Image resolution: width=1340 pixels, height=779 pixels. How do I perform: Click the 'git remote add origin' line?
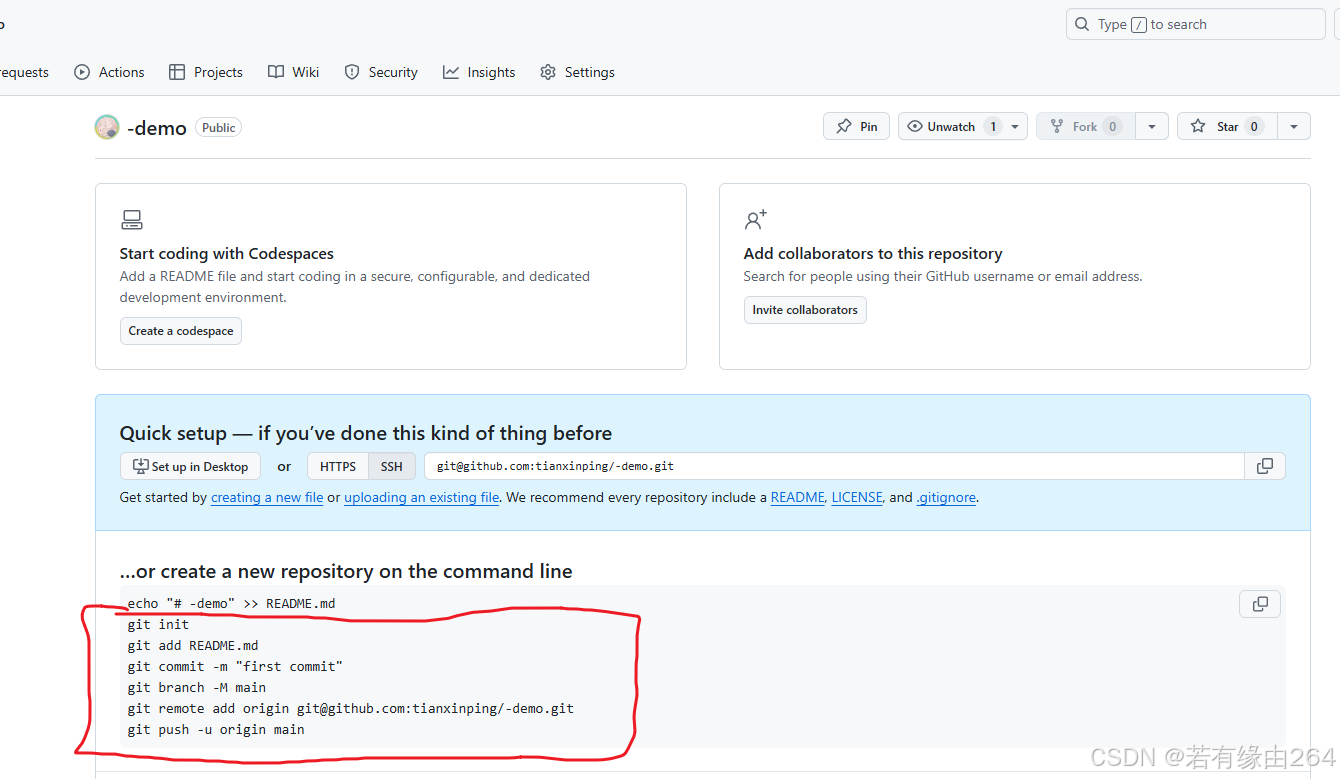351,708
